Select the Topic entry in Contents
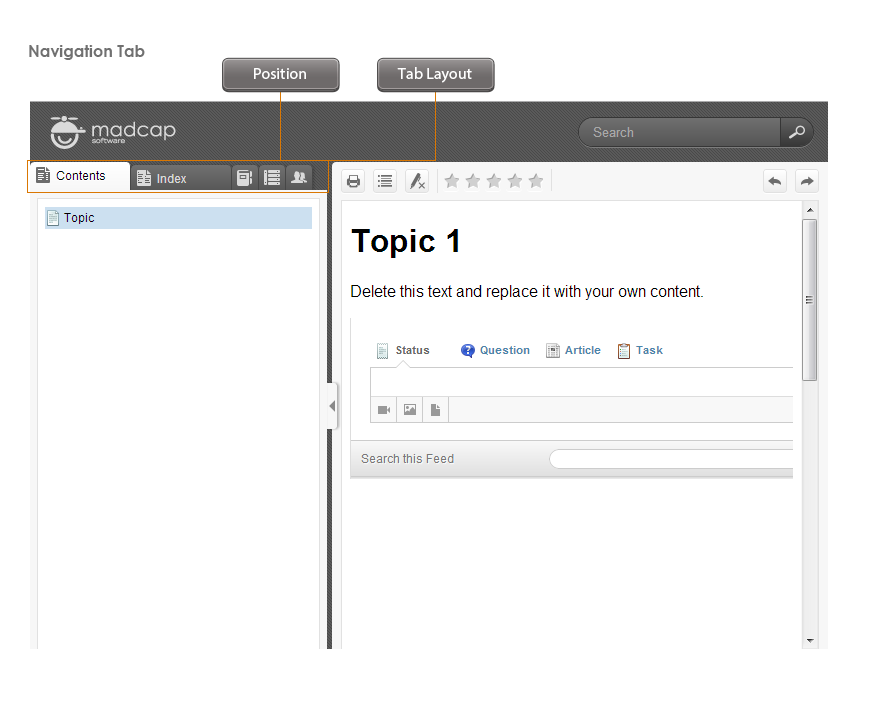Image resolution: width=874 pixels, height=705 pixels. (x=178, y=218)
